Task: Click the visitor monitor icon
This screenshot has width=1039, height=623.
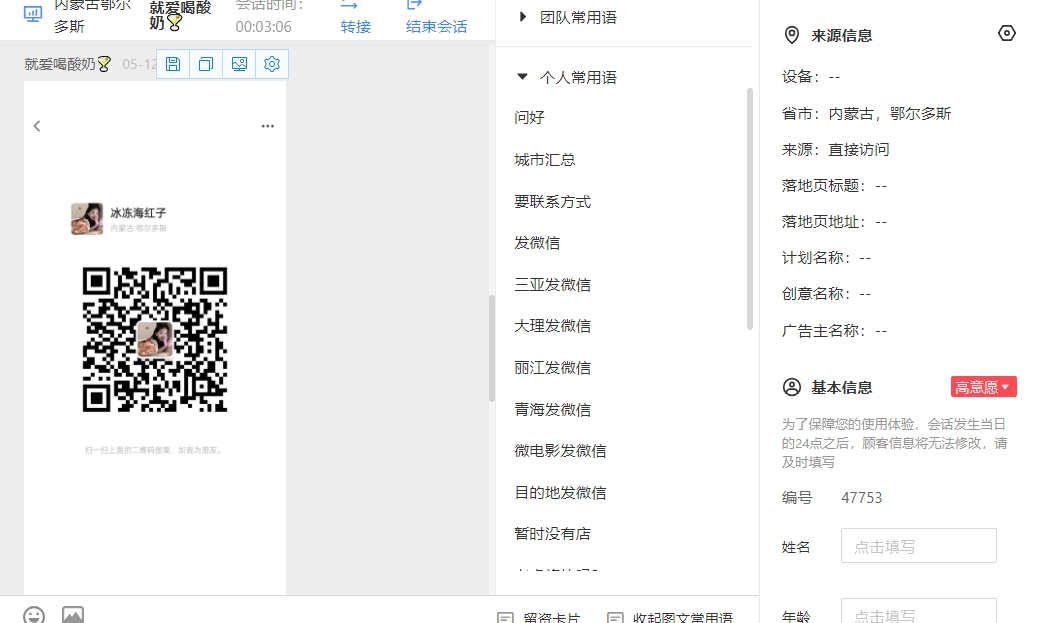Action: pyautogui.click(x=32, y=13)
